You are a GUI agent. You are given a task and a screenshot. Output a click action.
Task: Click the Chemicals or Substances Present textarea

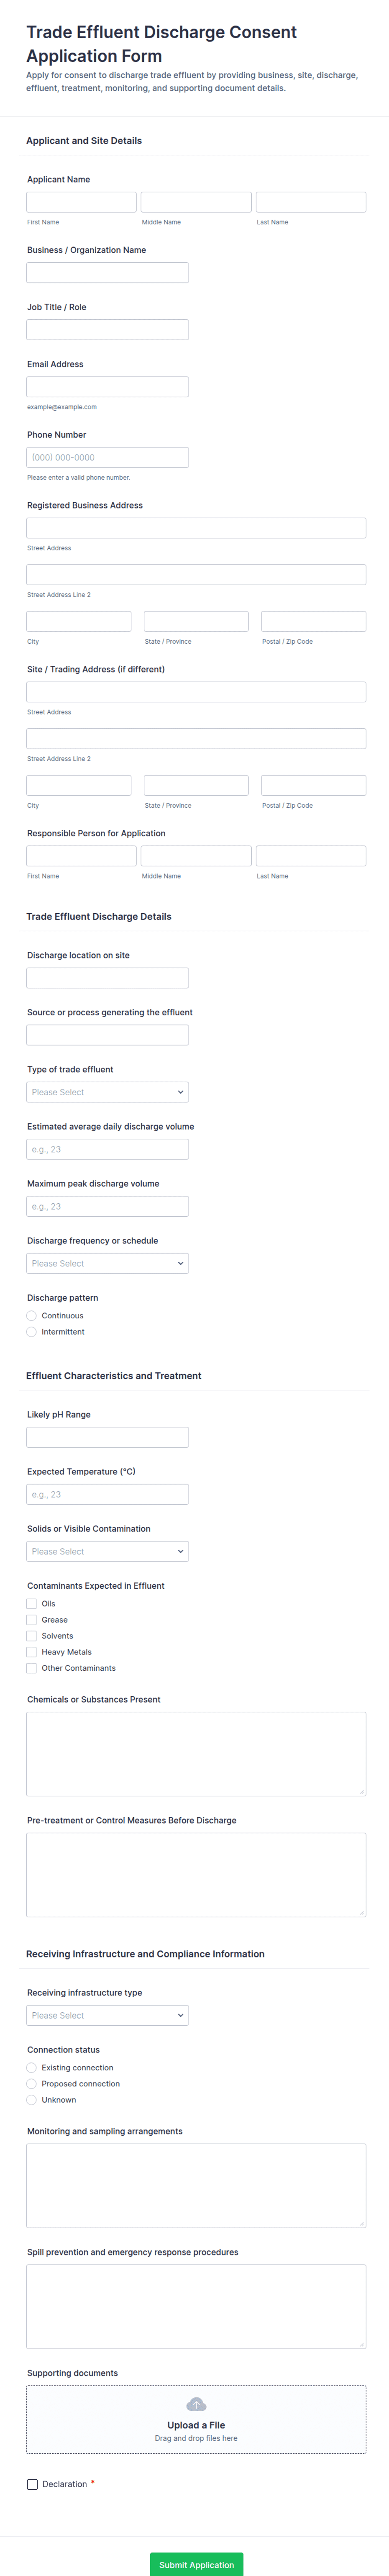(196, 1753)
